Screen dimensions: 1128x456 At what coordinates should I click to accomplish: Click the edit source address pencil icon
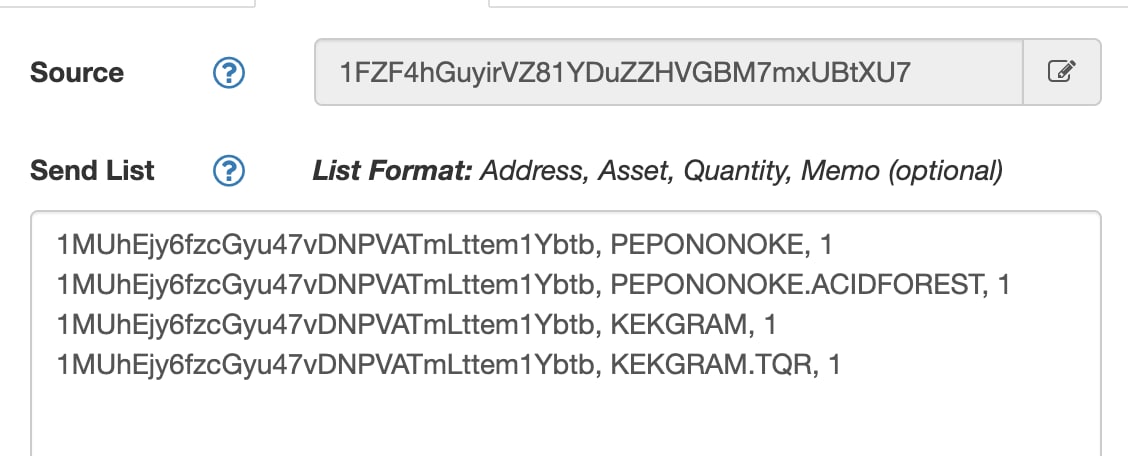click(x=1062, y=72)
